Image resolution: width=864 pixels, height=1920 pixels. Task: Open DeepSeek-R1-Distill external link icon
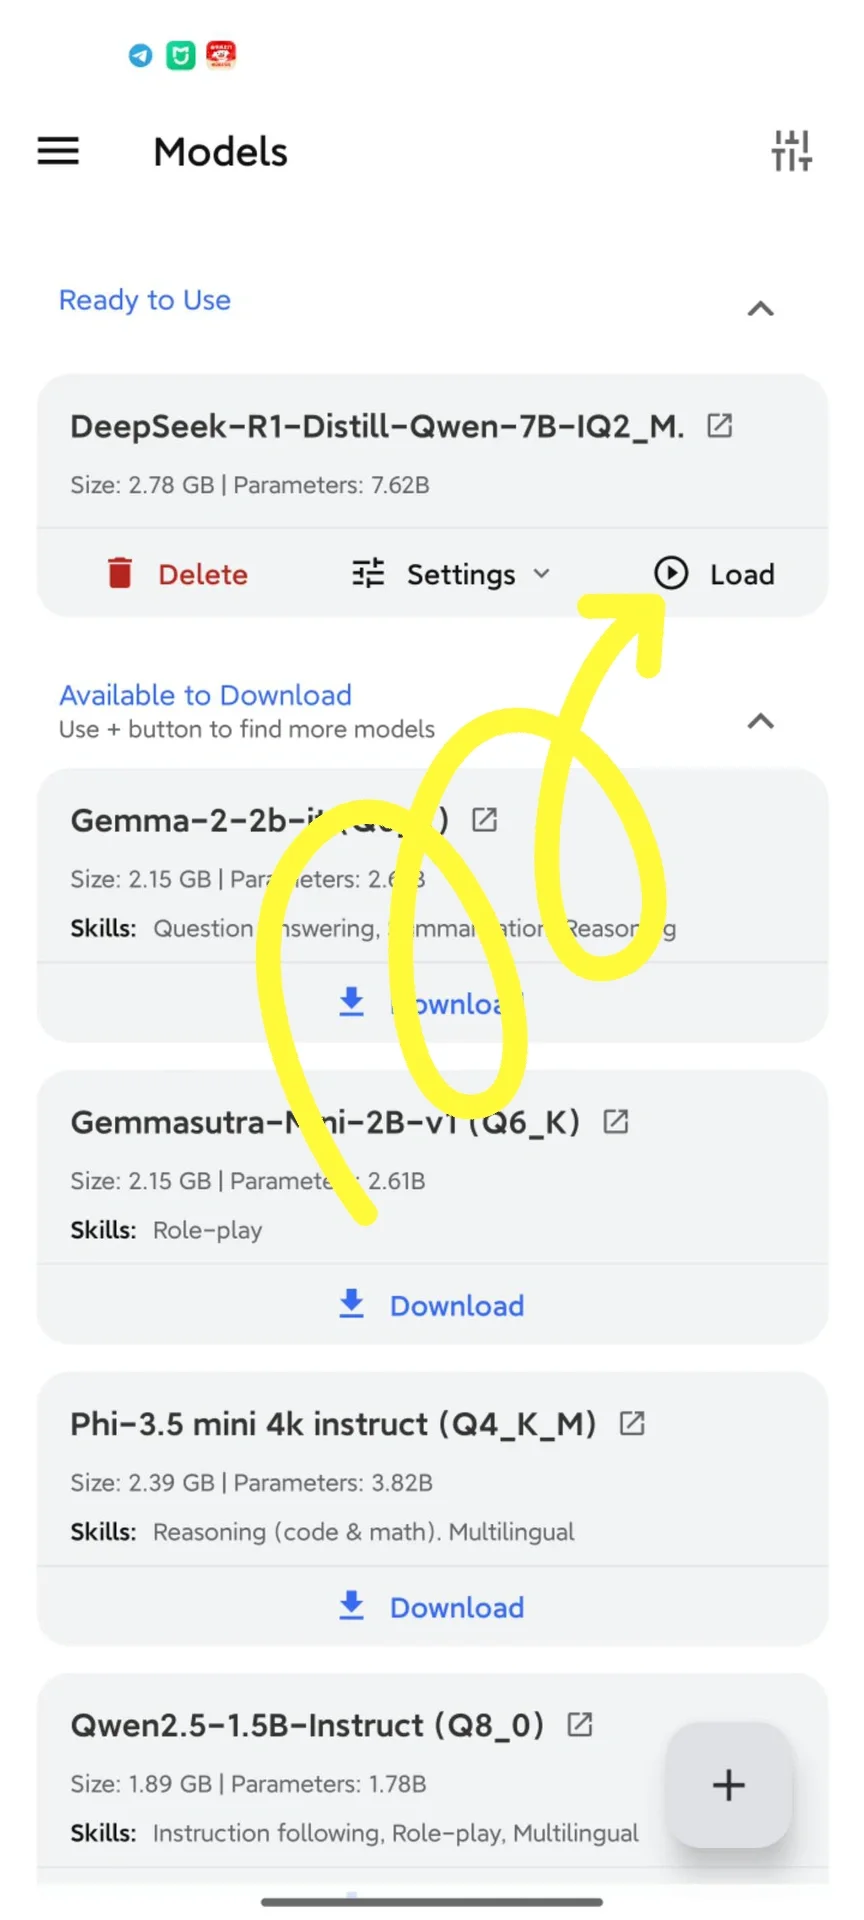coord(720,426)
